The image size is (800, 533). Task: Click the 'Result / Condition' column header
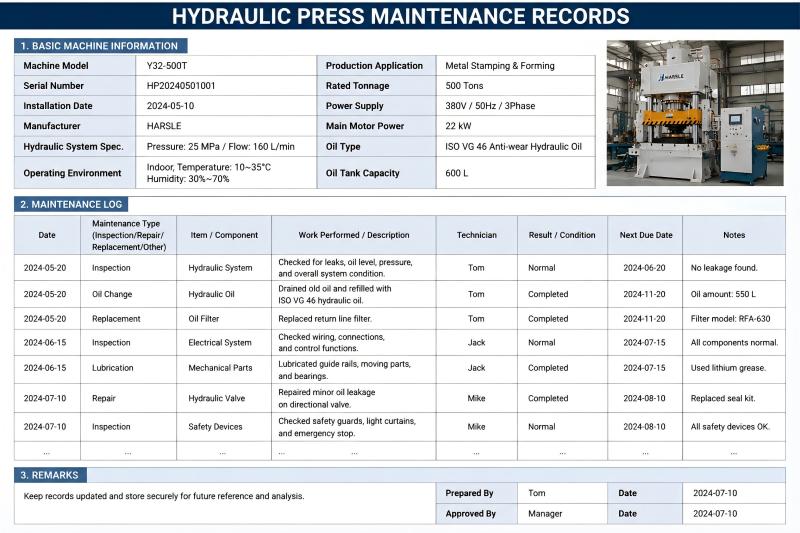coord(562,235)
